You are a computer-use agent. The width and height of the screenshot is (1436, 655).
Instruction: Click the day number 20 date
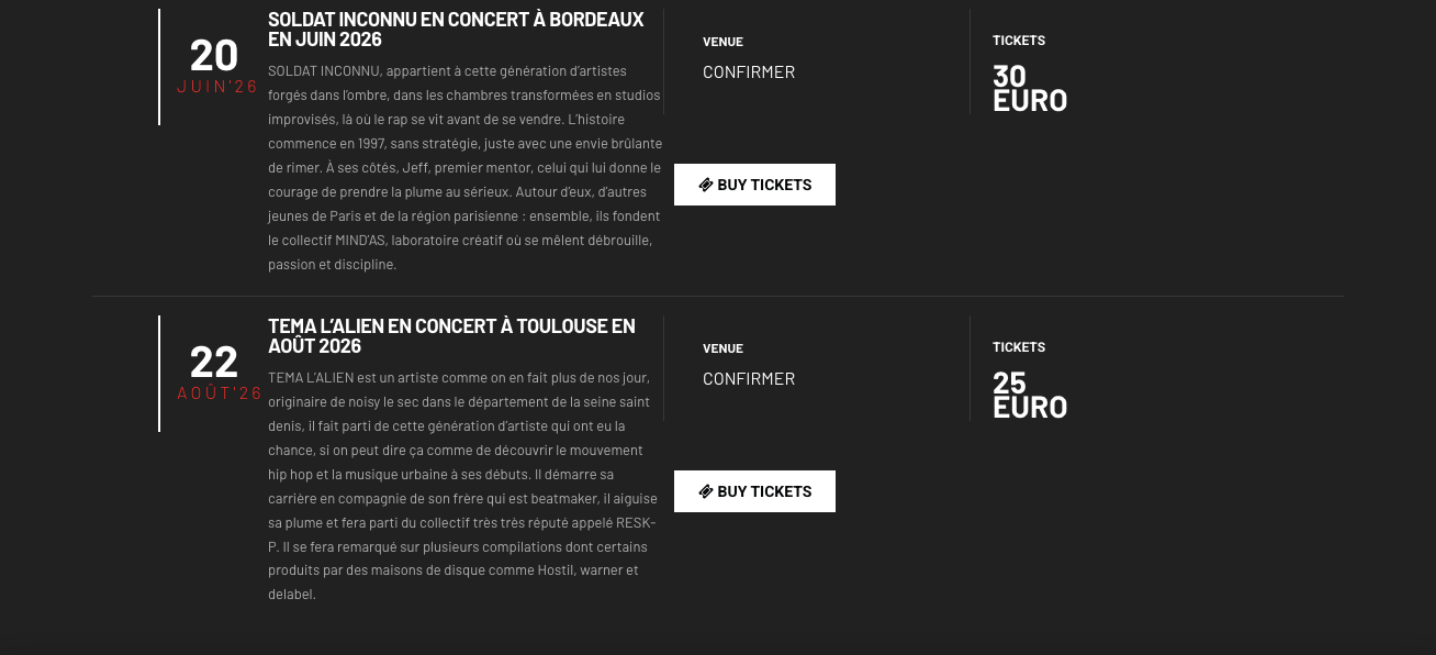coord(214,55)
